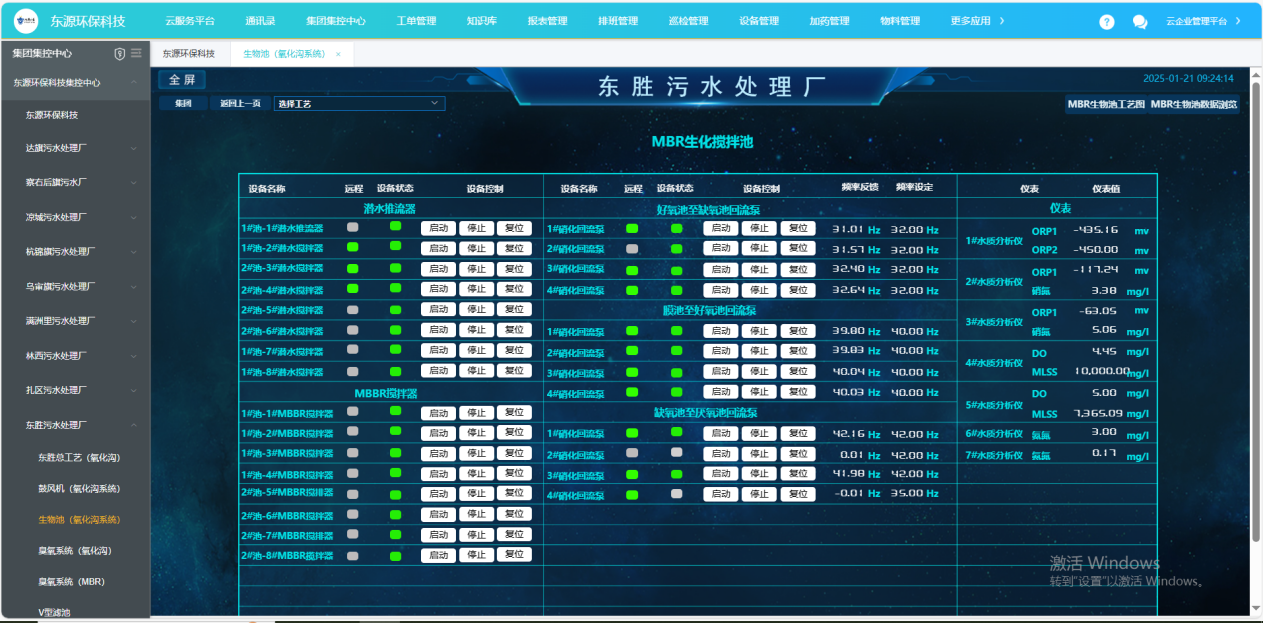The image size is (1263, 623).
Task: Open the chat messages icon
Action: point(1139,21)
